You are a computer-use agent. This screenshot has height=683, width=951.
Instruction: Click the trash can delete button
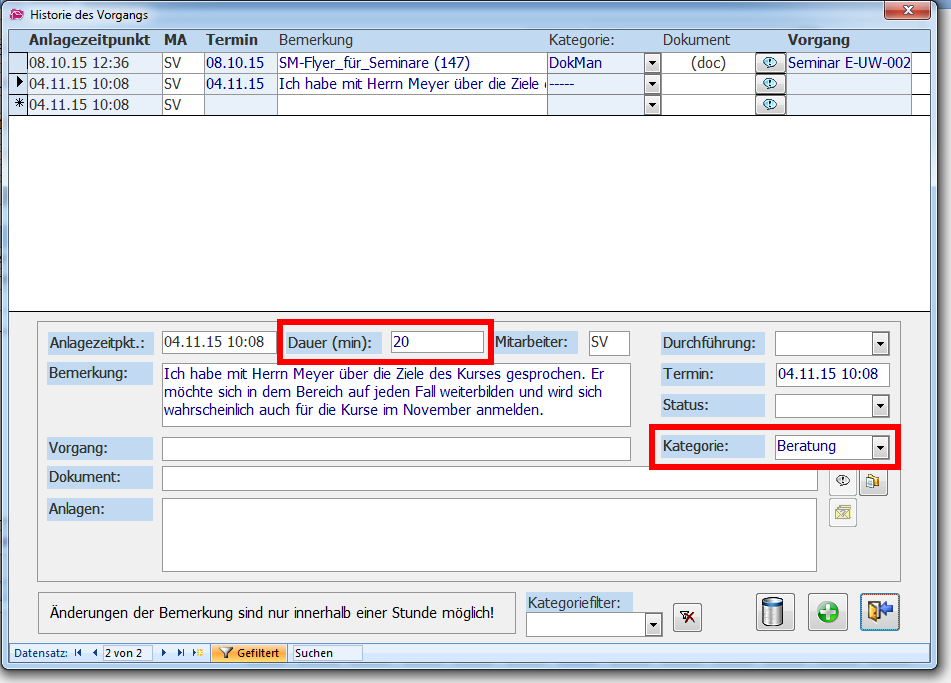771,612
